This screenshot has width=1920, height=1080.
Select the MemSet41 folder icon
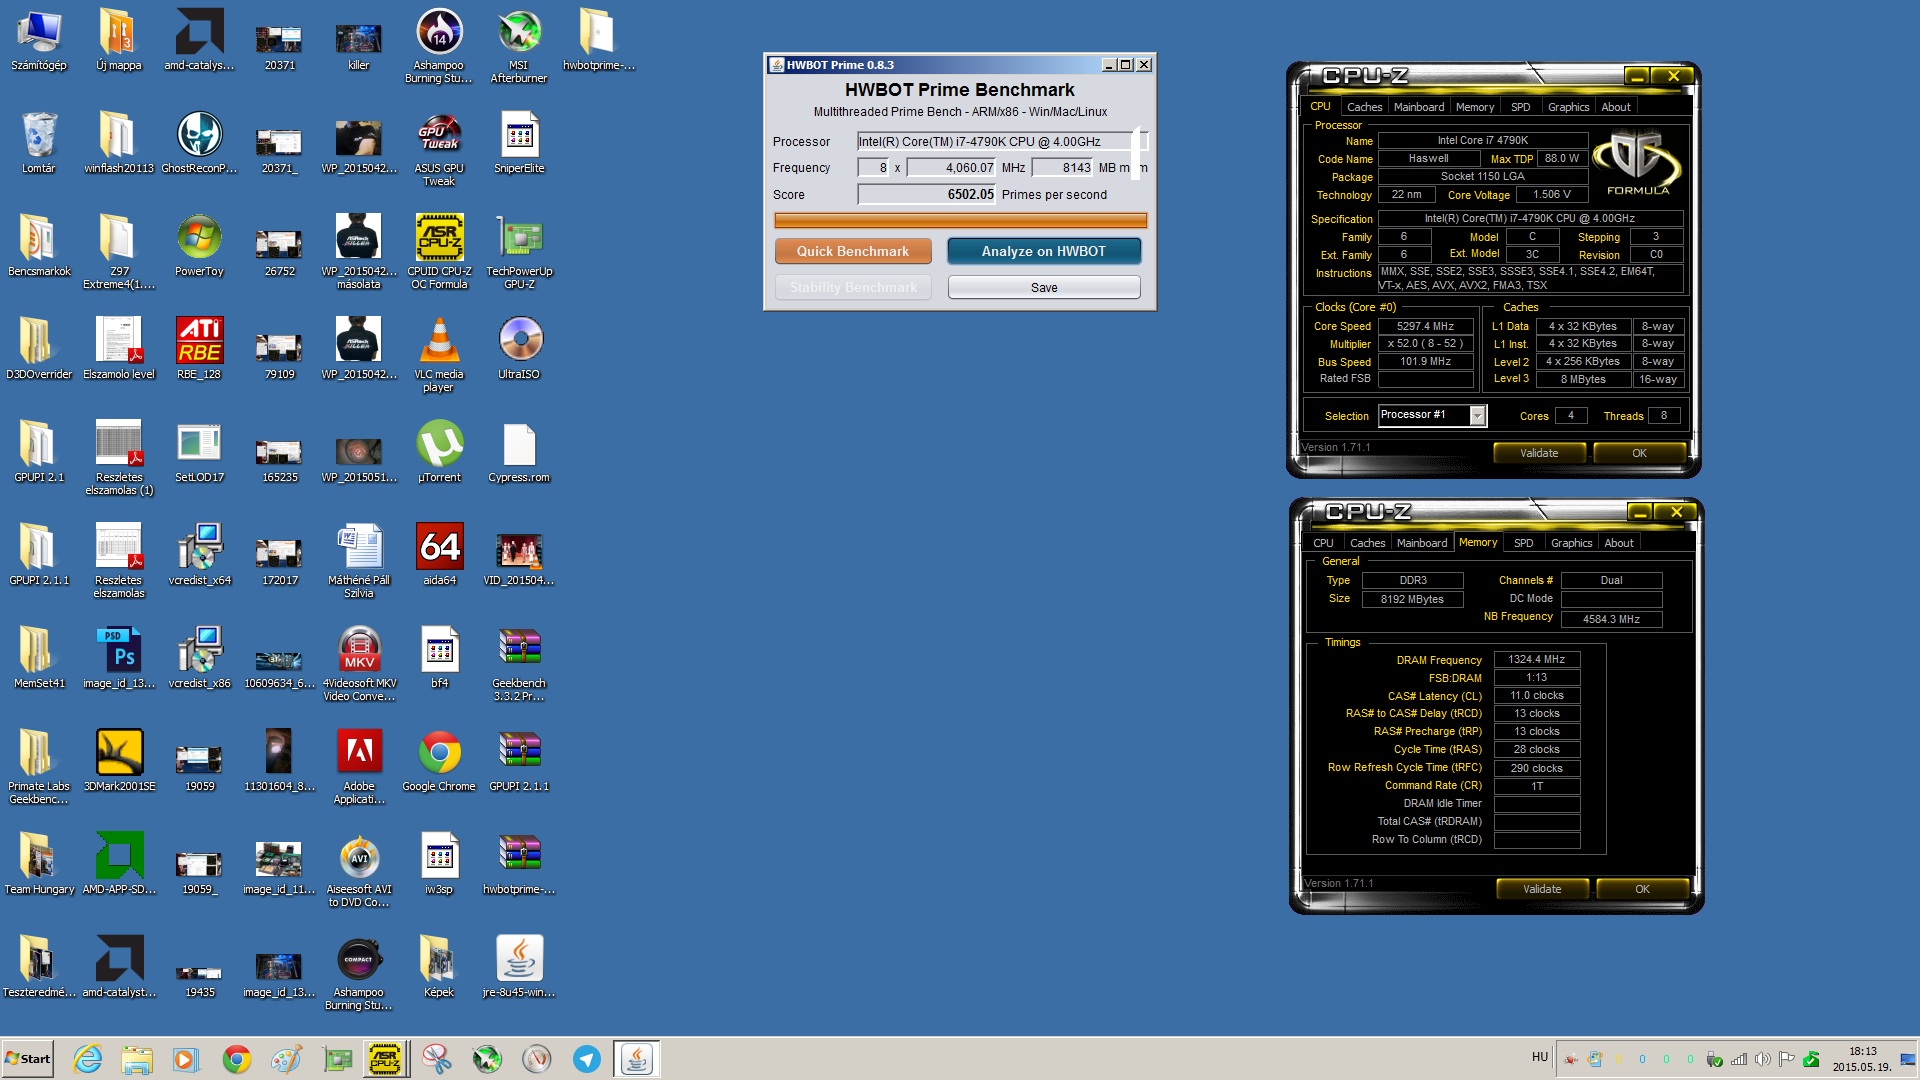point(39,657)
